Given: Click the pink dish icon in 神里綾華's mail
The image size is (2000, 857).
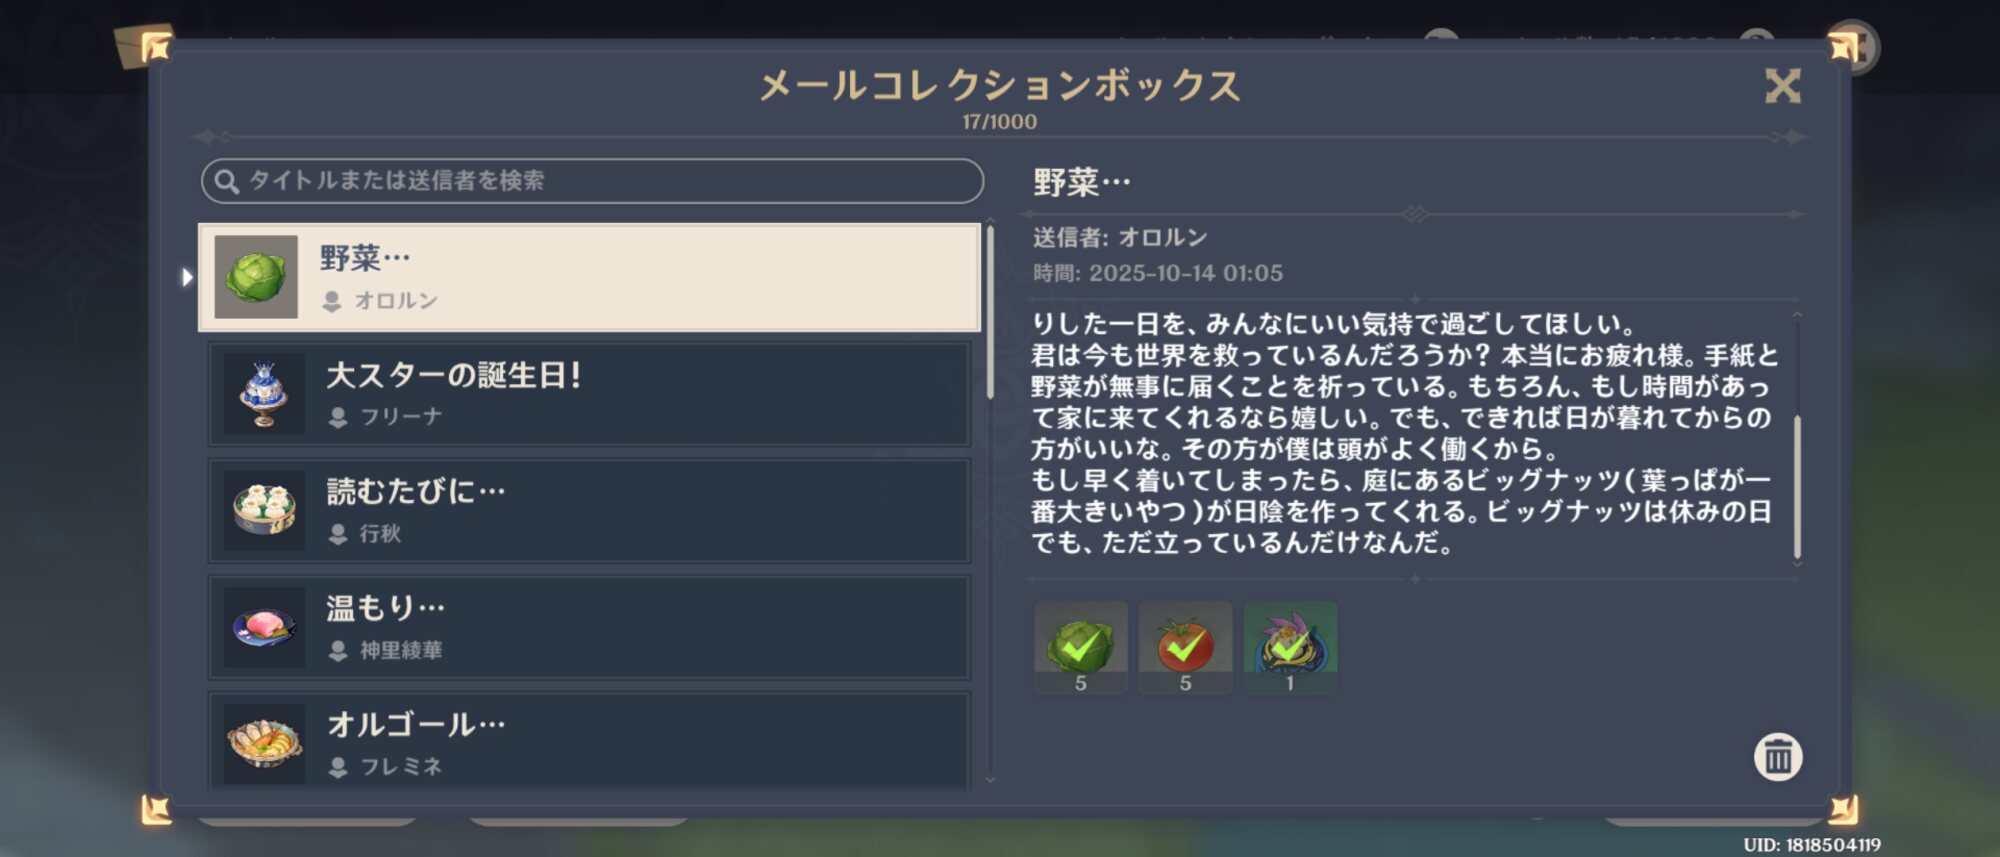Looking at the screenshot, I should click(264, 627).
